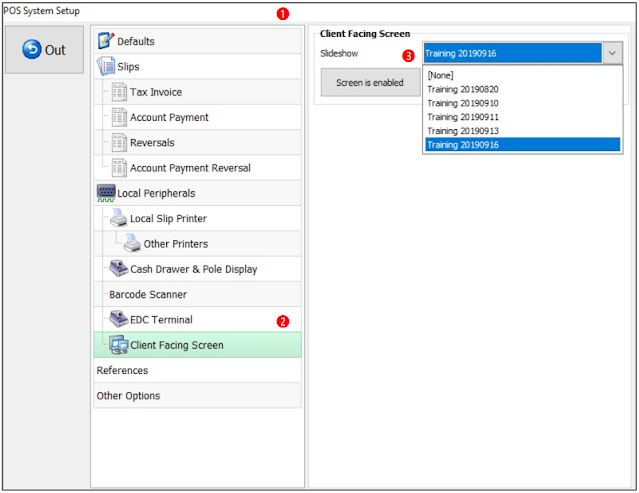Open the Barcode Scanner settings
Screen dimensions: 639x493
coord(198,294)
